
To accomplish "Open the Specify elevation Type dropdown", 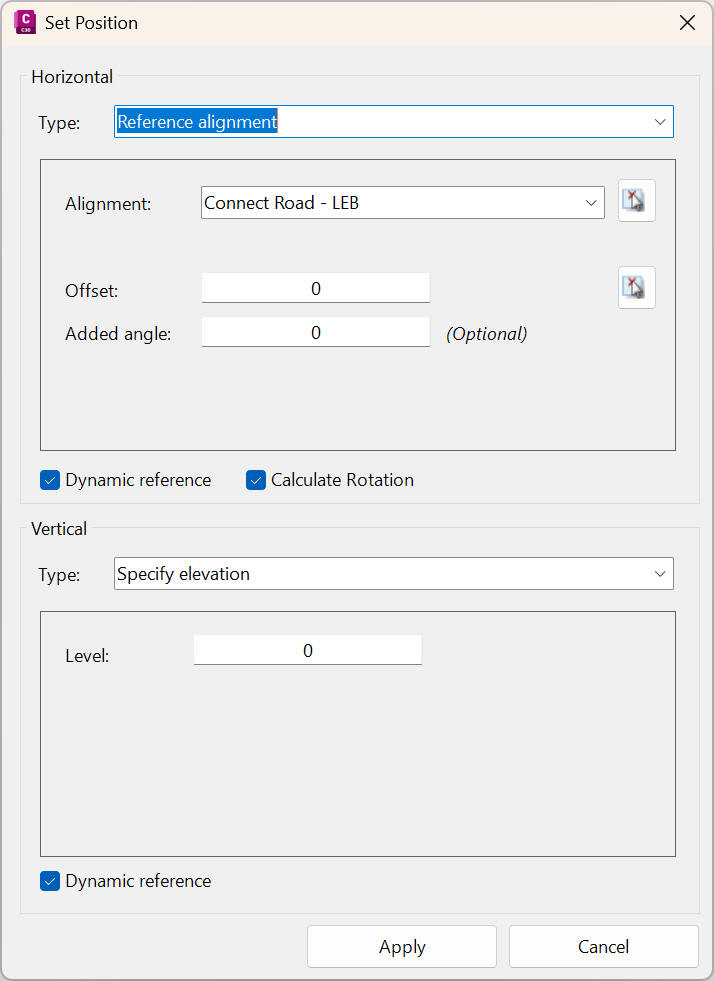I will point(394,574).
